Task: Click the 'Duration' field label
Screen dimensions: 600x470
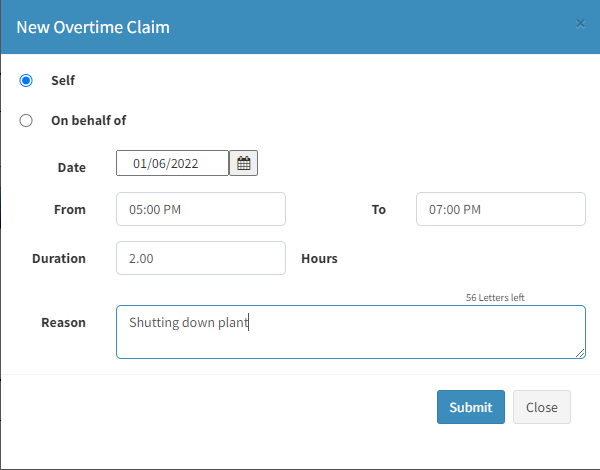Action: click(x=59, y=258)
